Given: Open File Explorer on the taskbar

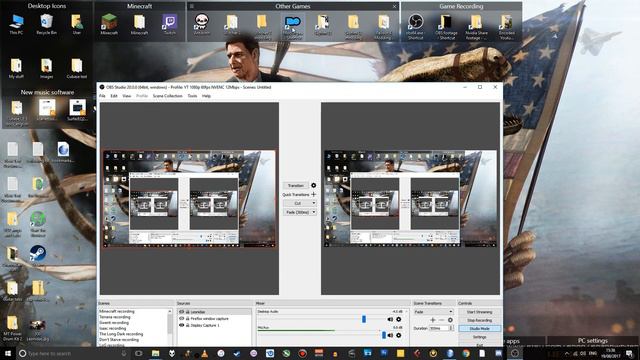Looking at the screenshot, I should (155, 353).
